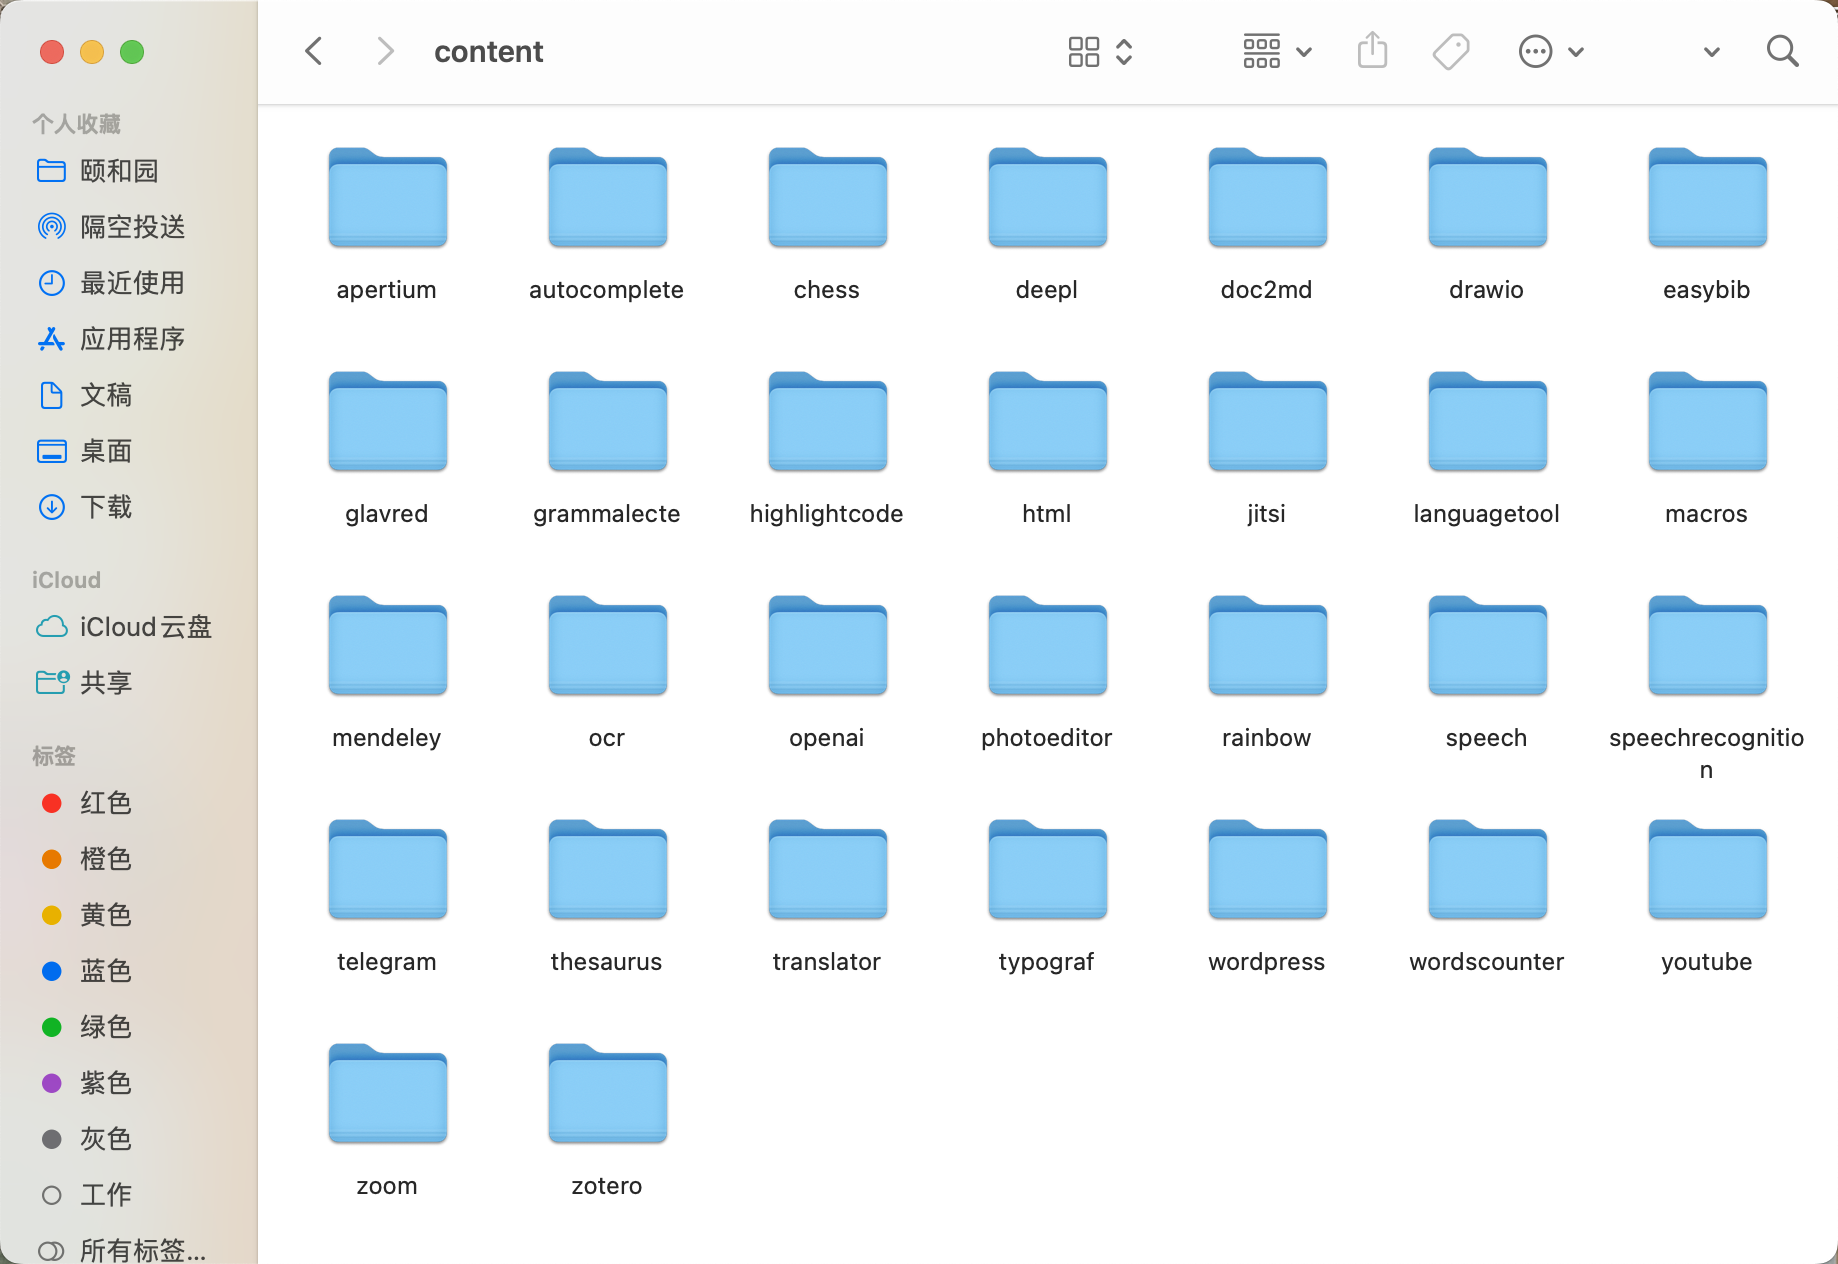Select the easybib folder
Viewport: 1838px width, 1264px height.
tap(1707, 198)
